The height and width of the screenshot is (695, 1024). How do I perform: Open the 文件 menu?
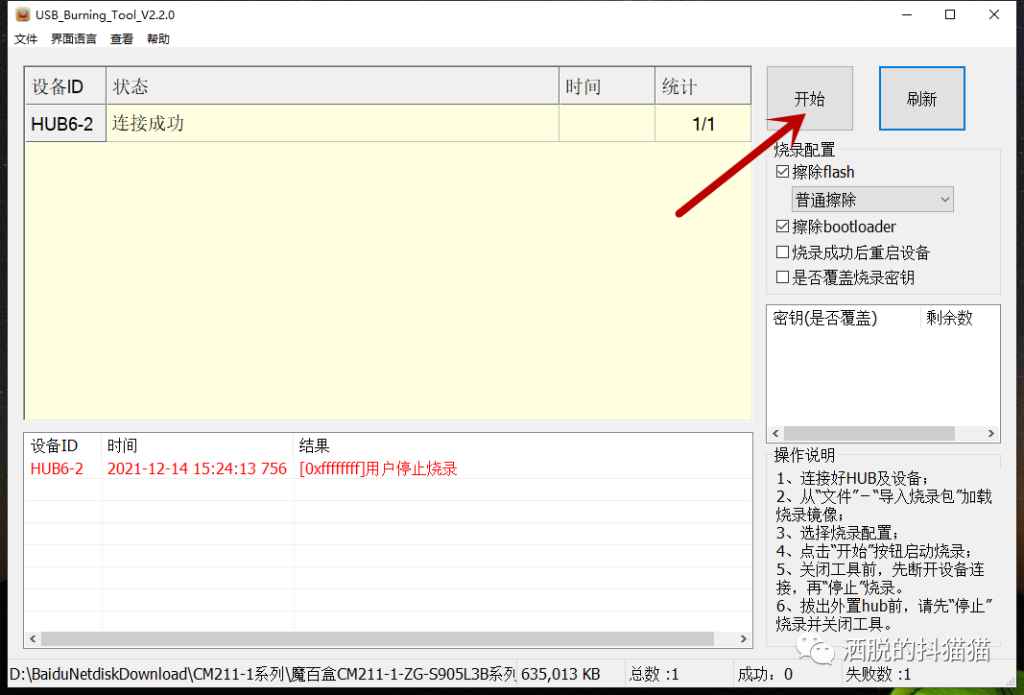point(26,39)
